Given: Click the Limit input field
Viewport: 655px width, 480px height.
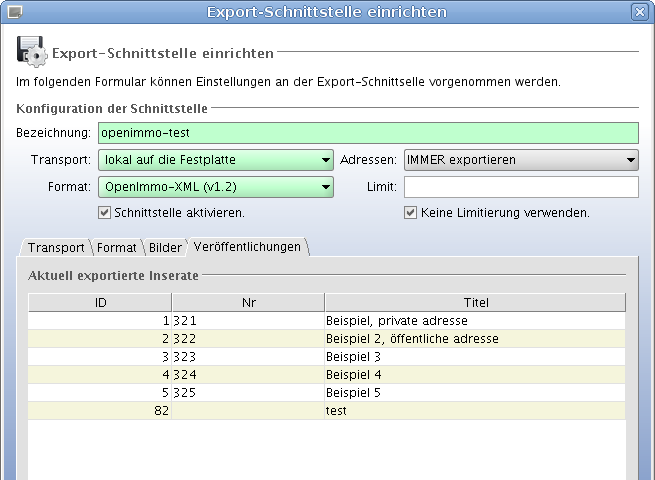Looking at the screenshot, I should coord(520,187).
